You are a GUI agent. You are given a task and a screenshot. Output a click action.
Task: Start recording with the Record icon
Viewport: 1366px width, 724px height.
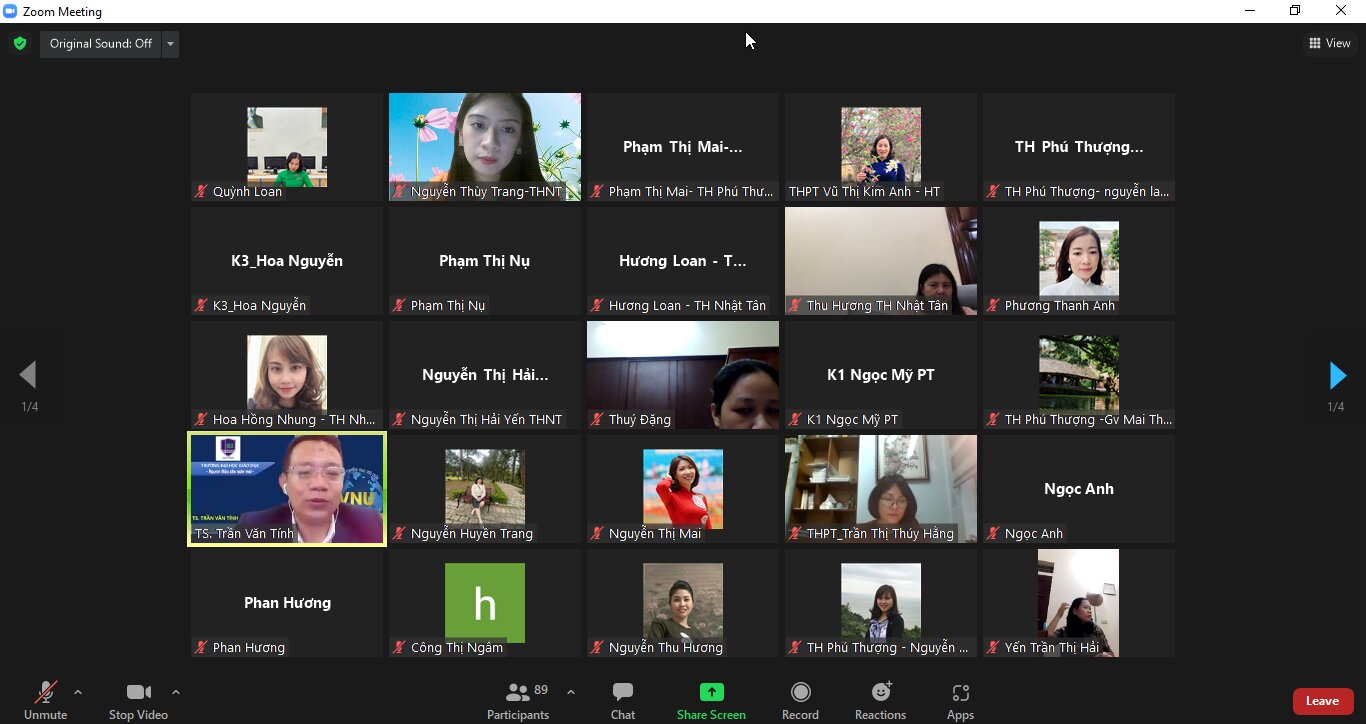pos(800,700)
